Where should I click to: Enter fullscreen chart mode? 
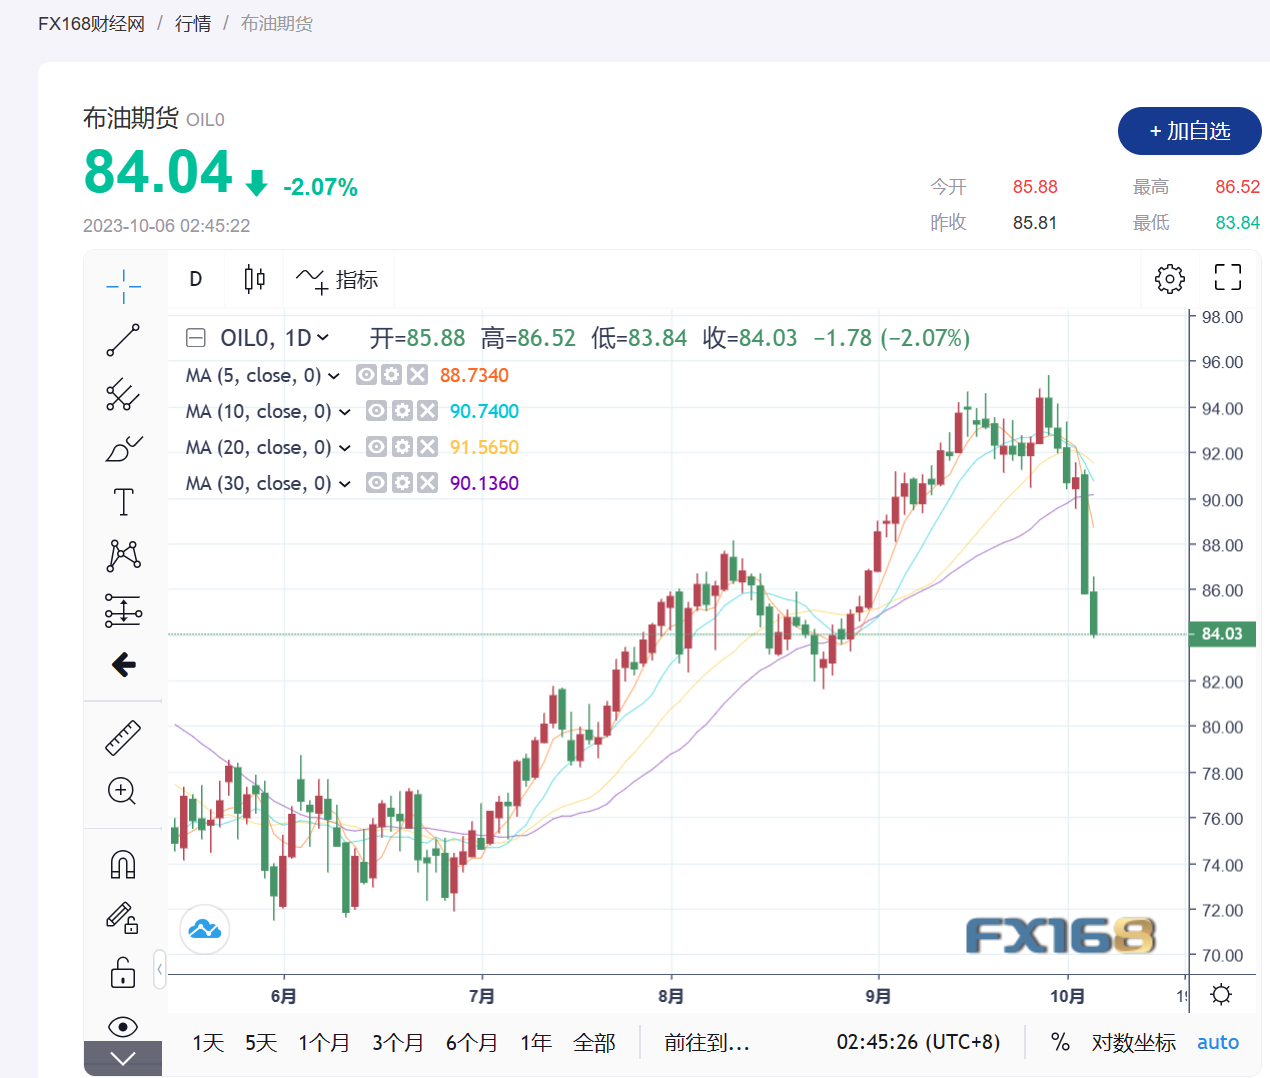1227,278
